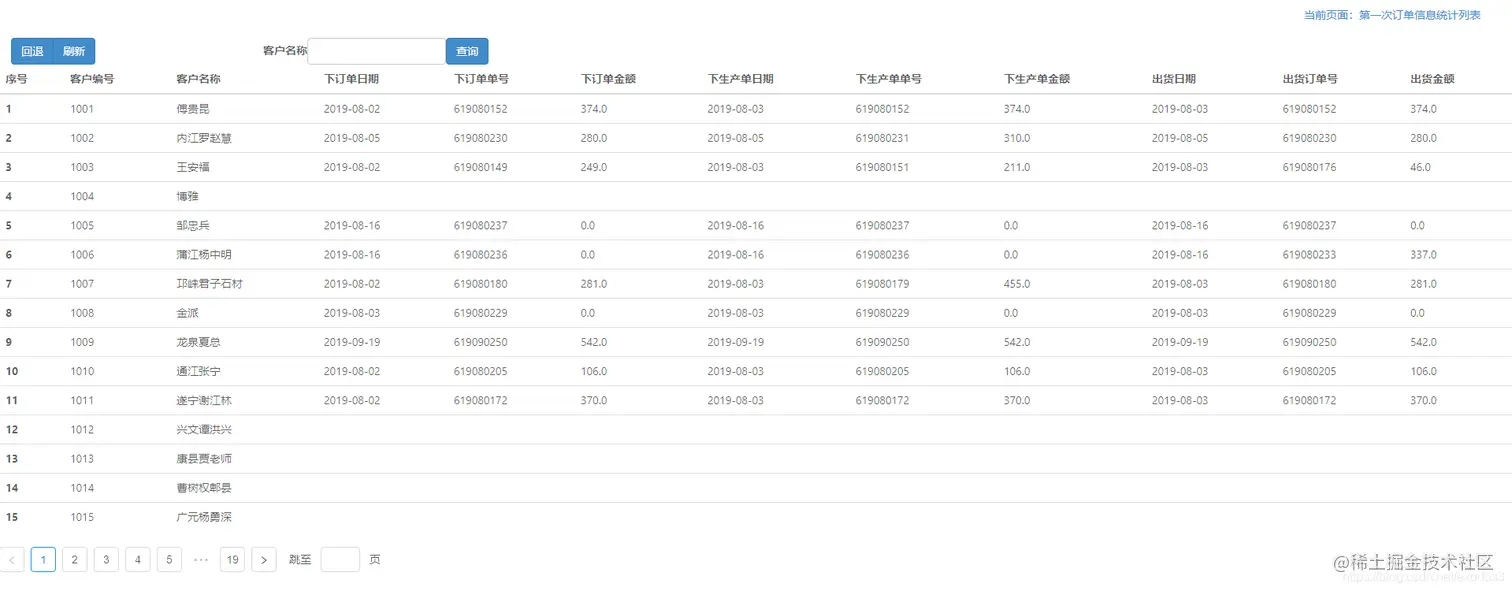Click the 下订单金额 column header
This screenshot has height=591, width=1512.
608,79
